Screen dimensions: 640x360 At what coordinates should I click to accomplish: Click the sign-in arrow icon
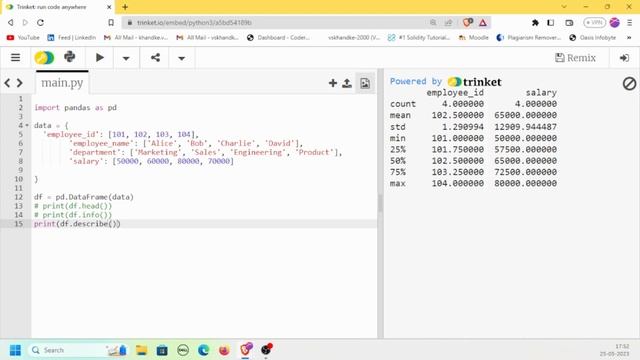coord(624,58)
